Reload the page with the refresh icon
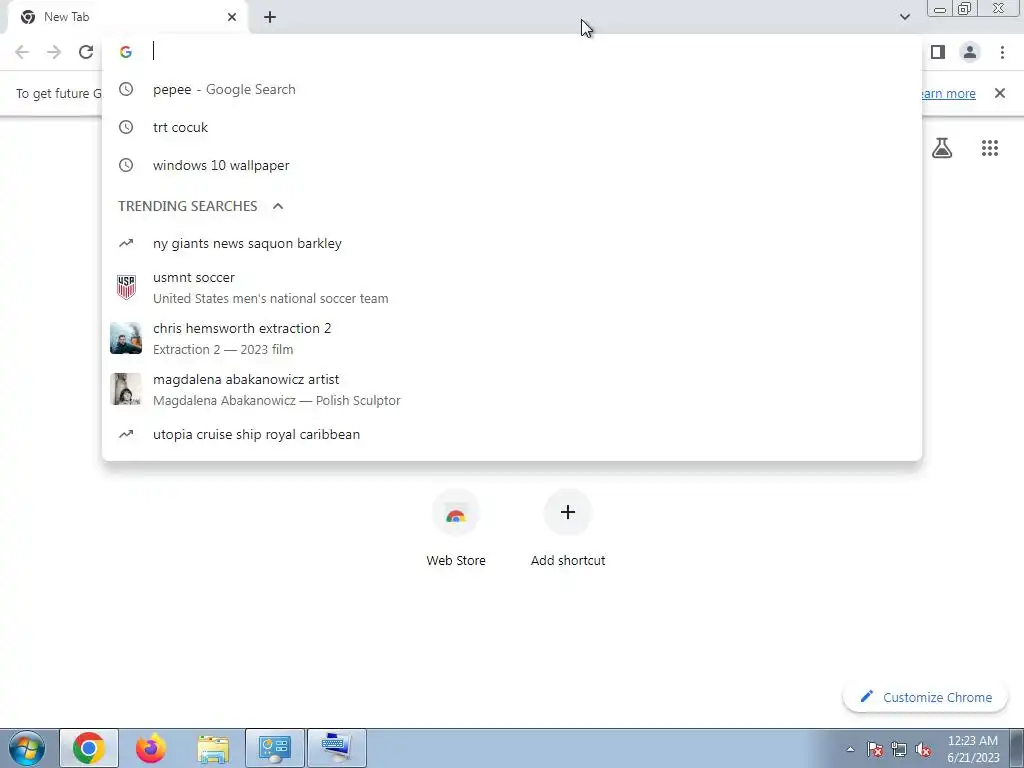The width and height of the screenshot is (1024, 768). (x=86, y=52)
